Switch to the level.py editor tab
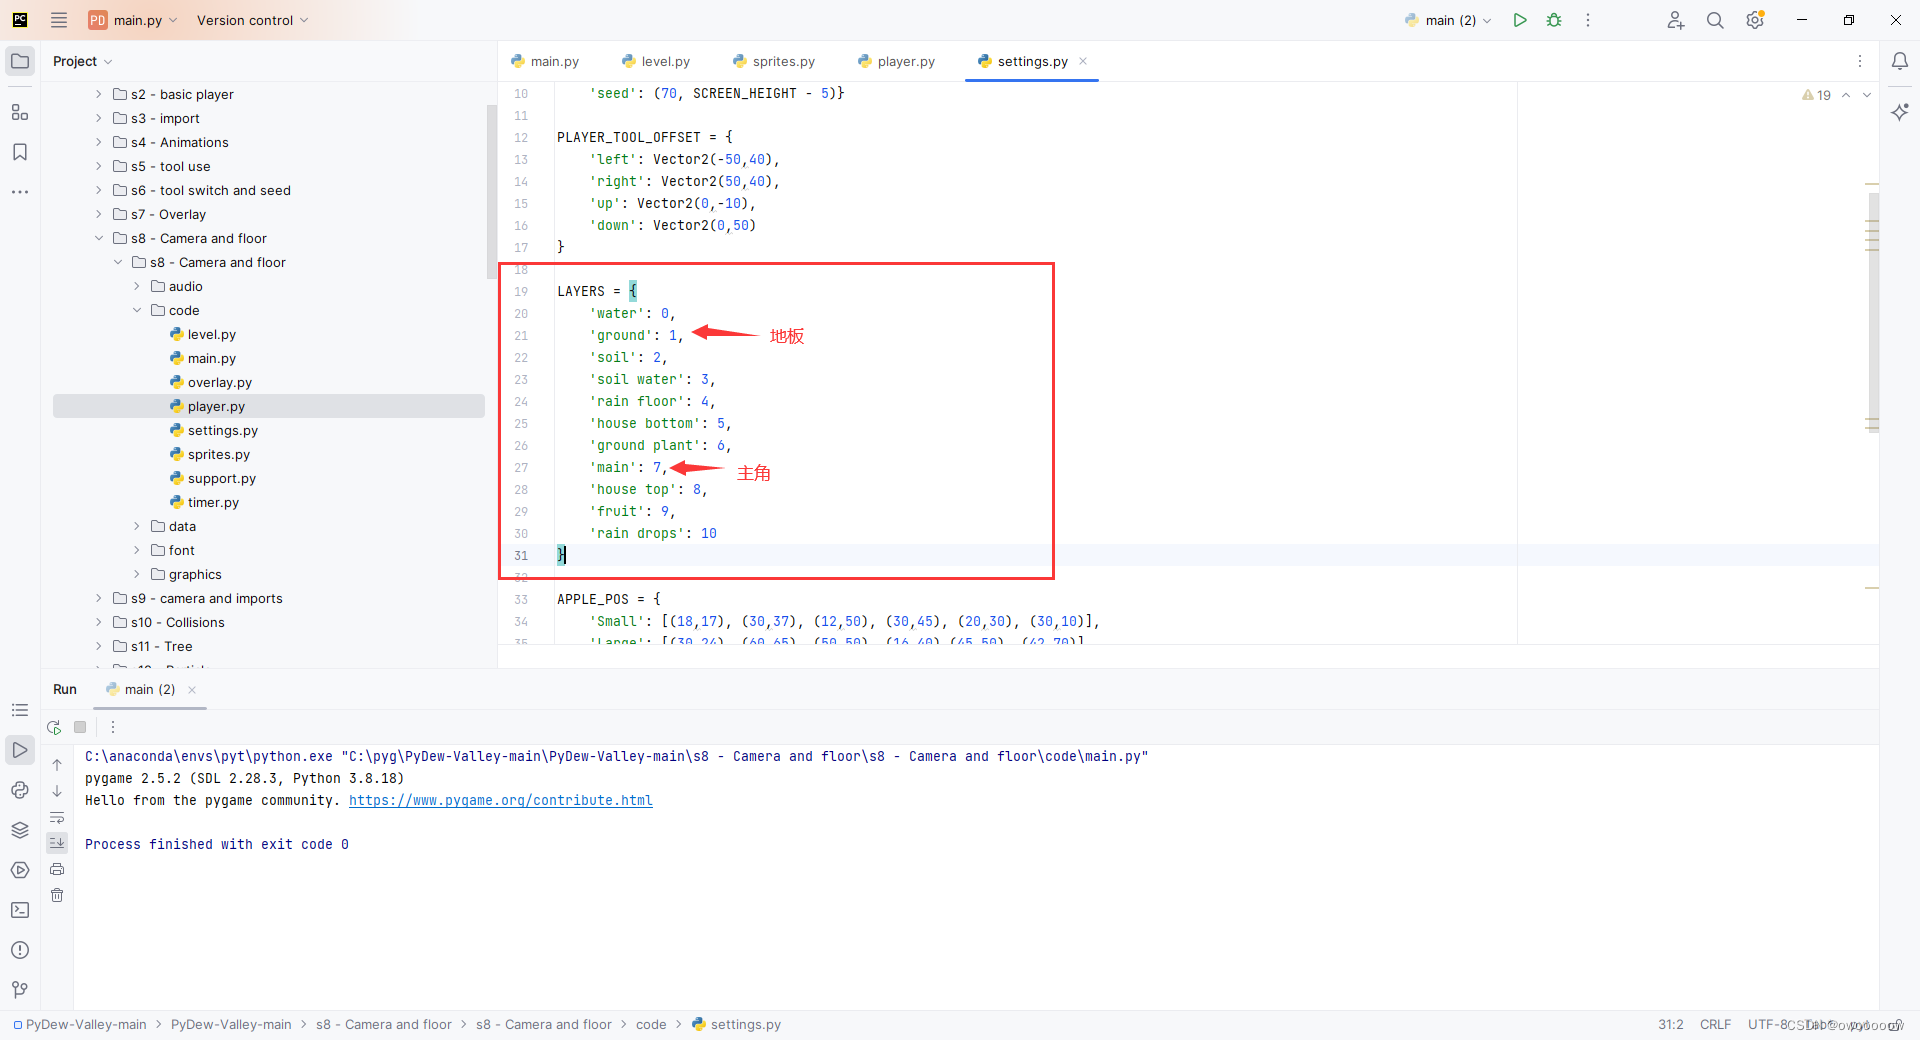This screenshot has height=1040, width=1920. coord(656,61)
